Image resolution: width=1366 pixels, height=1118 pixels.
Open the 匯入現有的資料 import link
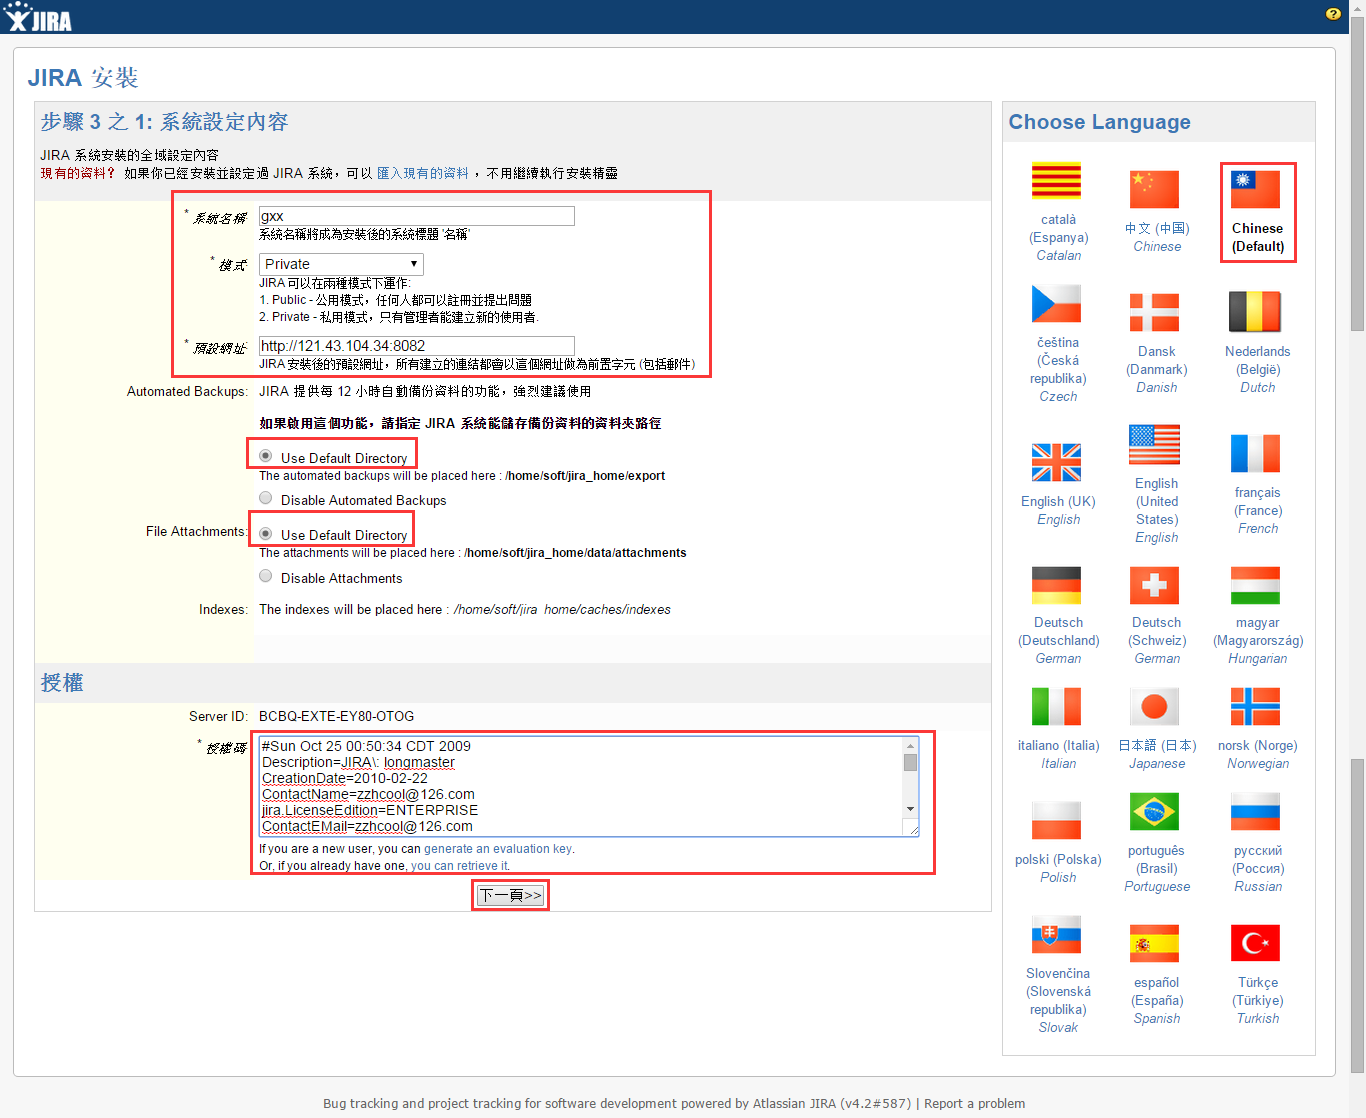click(x=423, y=173)
